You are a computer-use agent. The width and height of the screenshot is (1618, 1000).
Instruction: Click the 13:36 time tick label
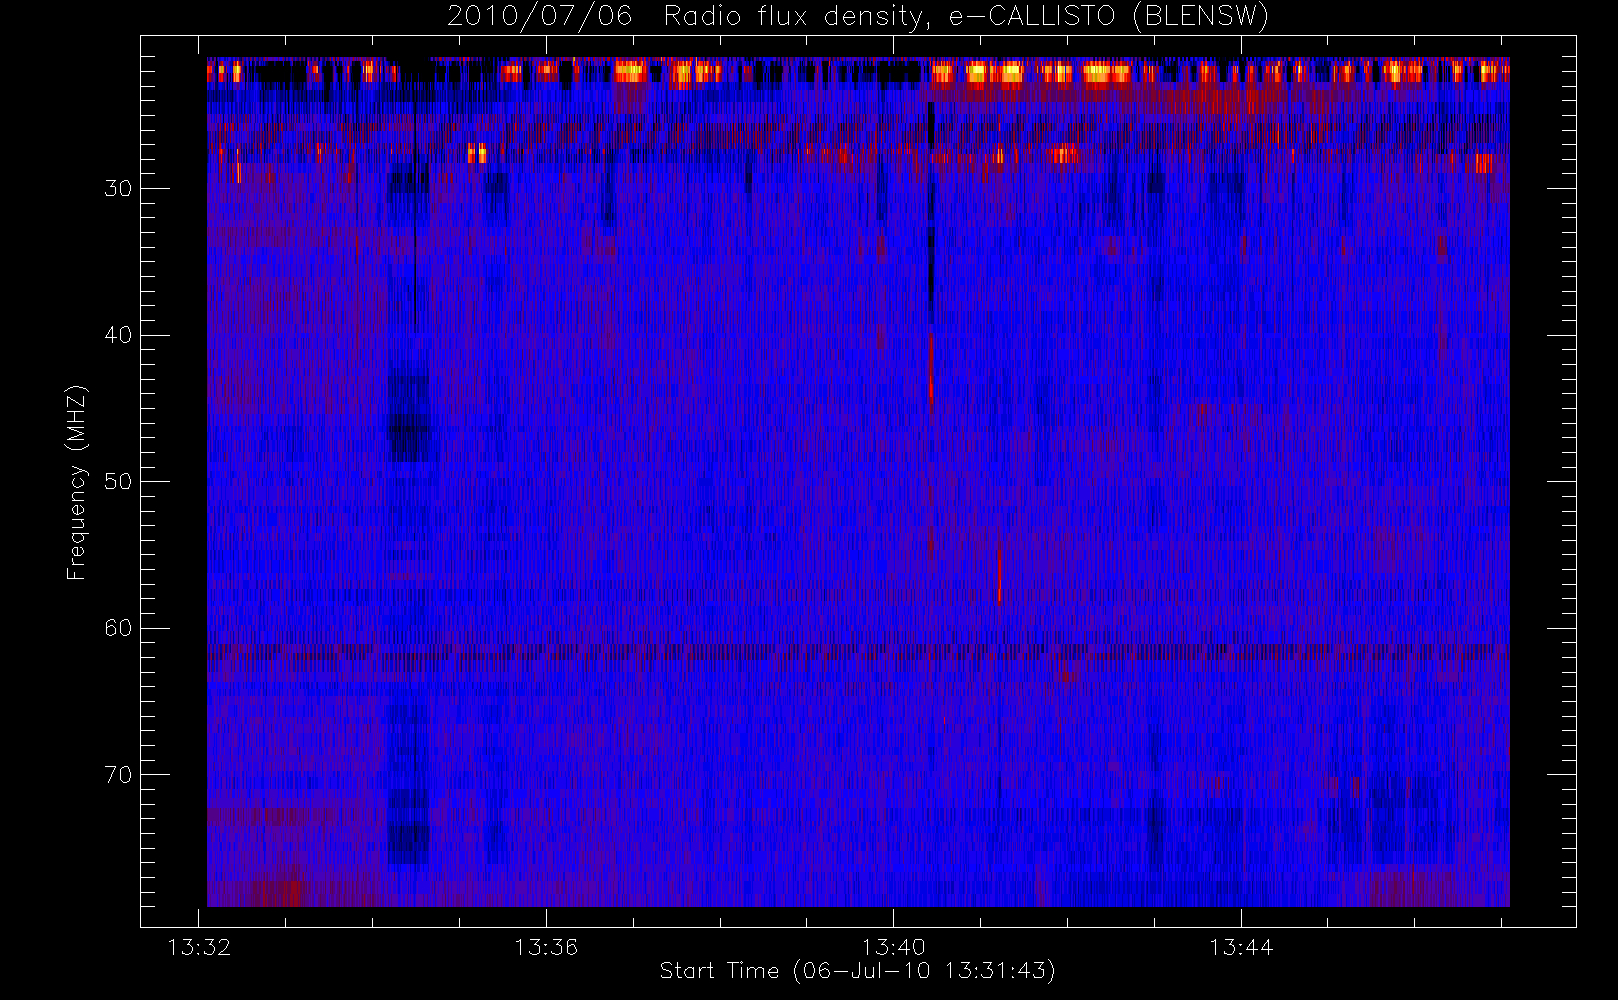pyautogui.click(x=546, y=947)
